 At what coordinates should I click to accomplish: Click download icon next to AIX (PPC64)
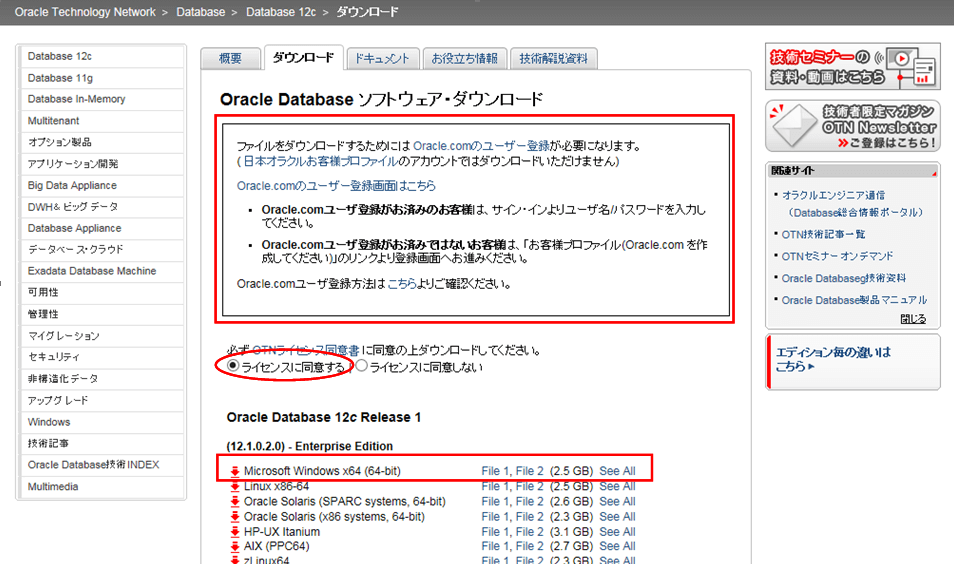tap(235, 546)
